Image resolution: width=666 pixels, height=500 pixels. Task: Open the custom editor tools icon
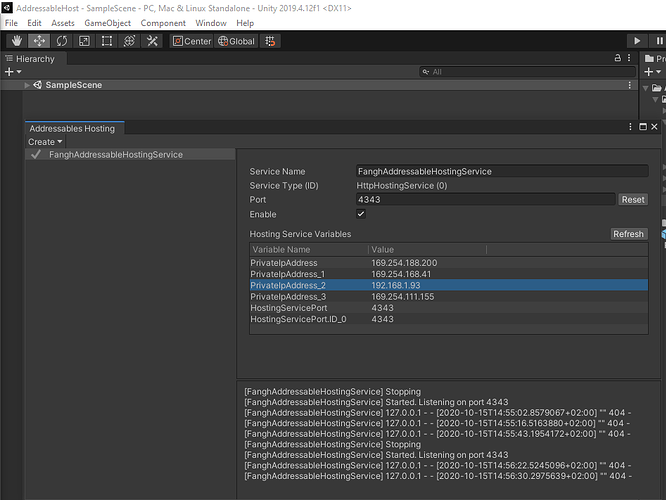[x=152, y=41]
